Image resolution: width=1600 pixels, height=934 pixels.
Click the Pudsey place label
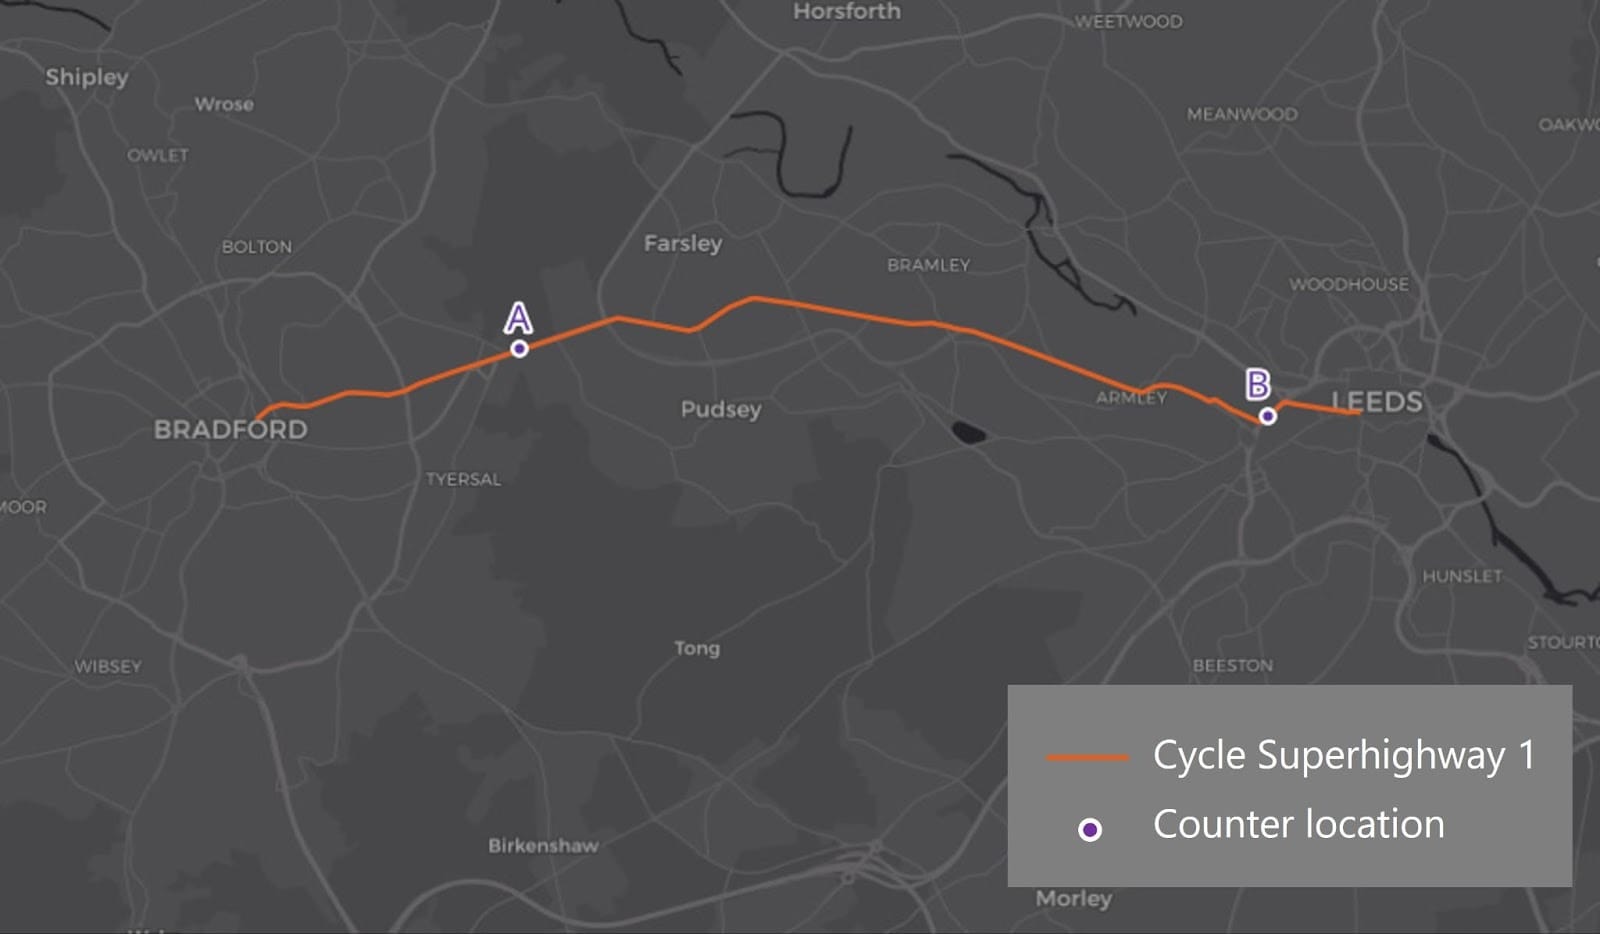(721, 409)
